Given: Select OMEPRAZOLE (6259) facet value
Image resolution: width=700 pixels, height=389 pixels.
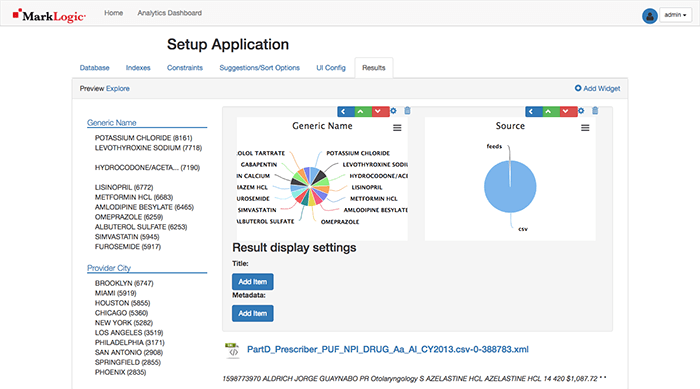Looking at the screenshot, I should 129,217.
